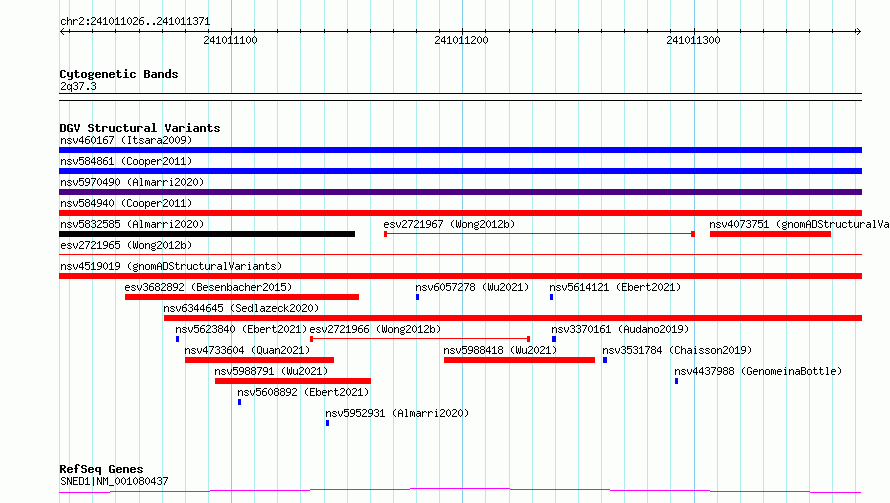This screenshot has height=503, width=890.
Task: Click the nsv3370161 (Audano2019) variant label
Action: click(x=620, y=329)
